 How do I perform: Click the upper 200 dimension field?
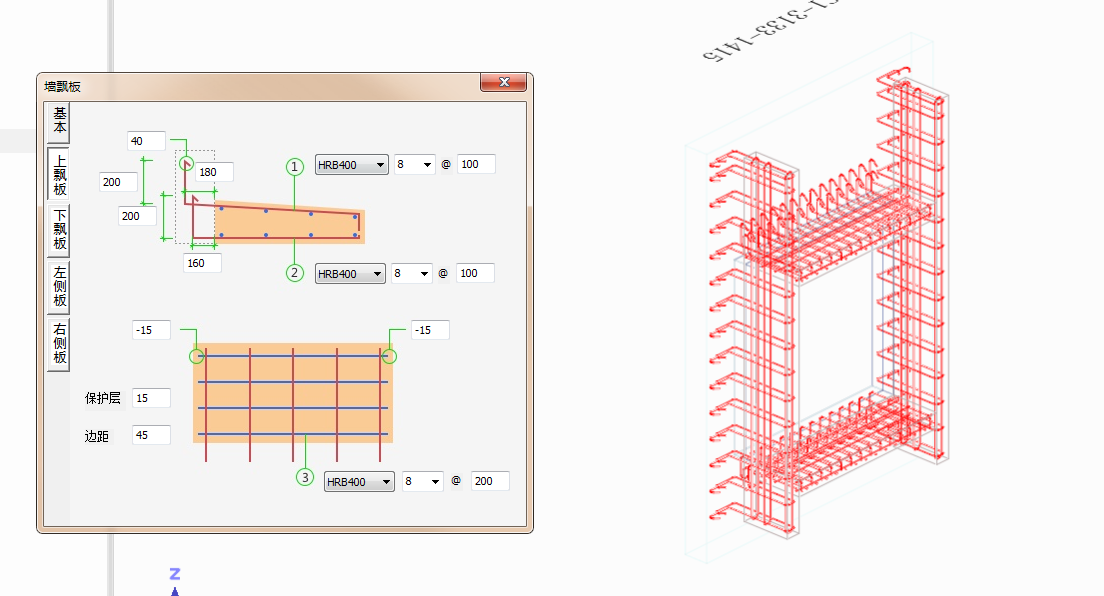[118, 182]
